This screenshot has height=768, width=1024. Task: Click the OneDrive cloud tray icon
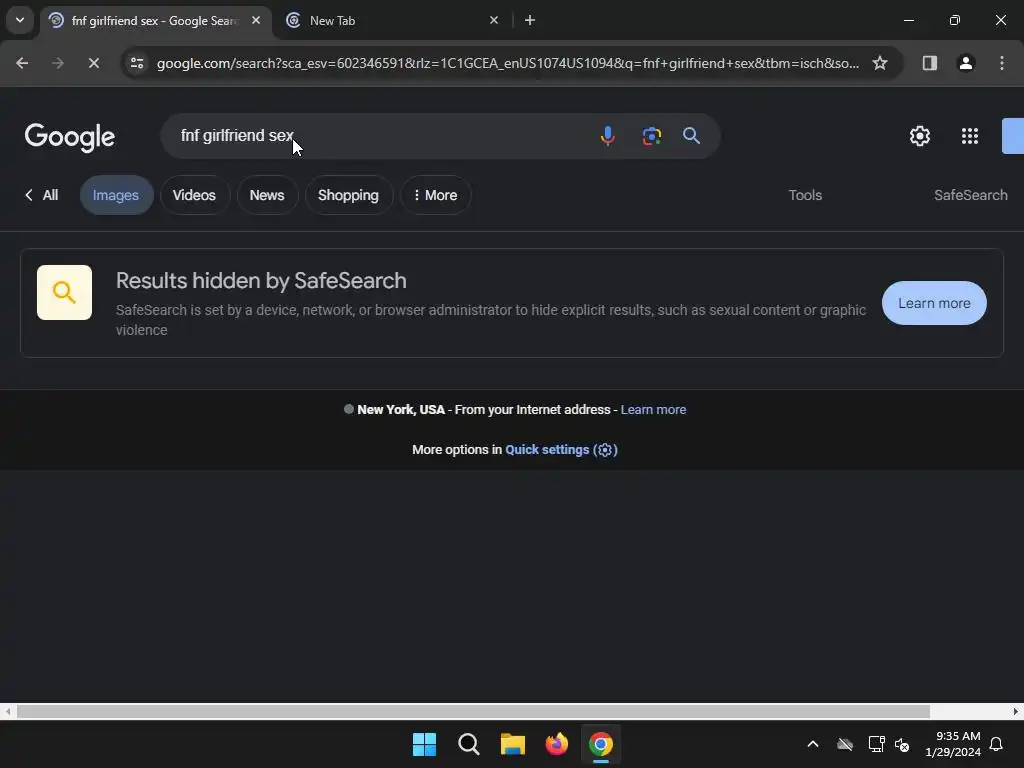coord(845,744)
